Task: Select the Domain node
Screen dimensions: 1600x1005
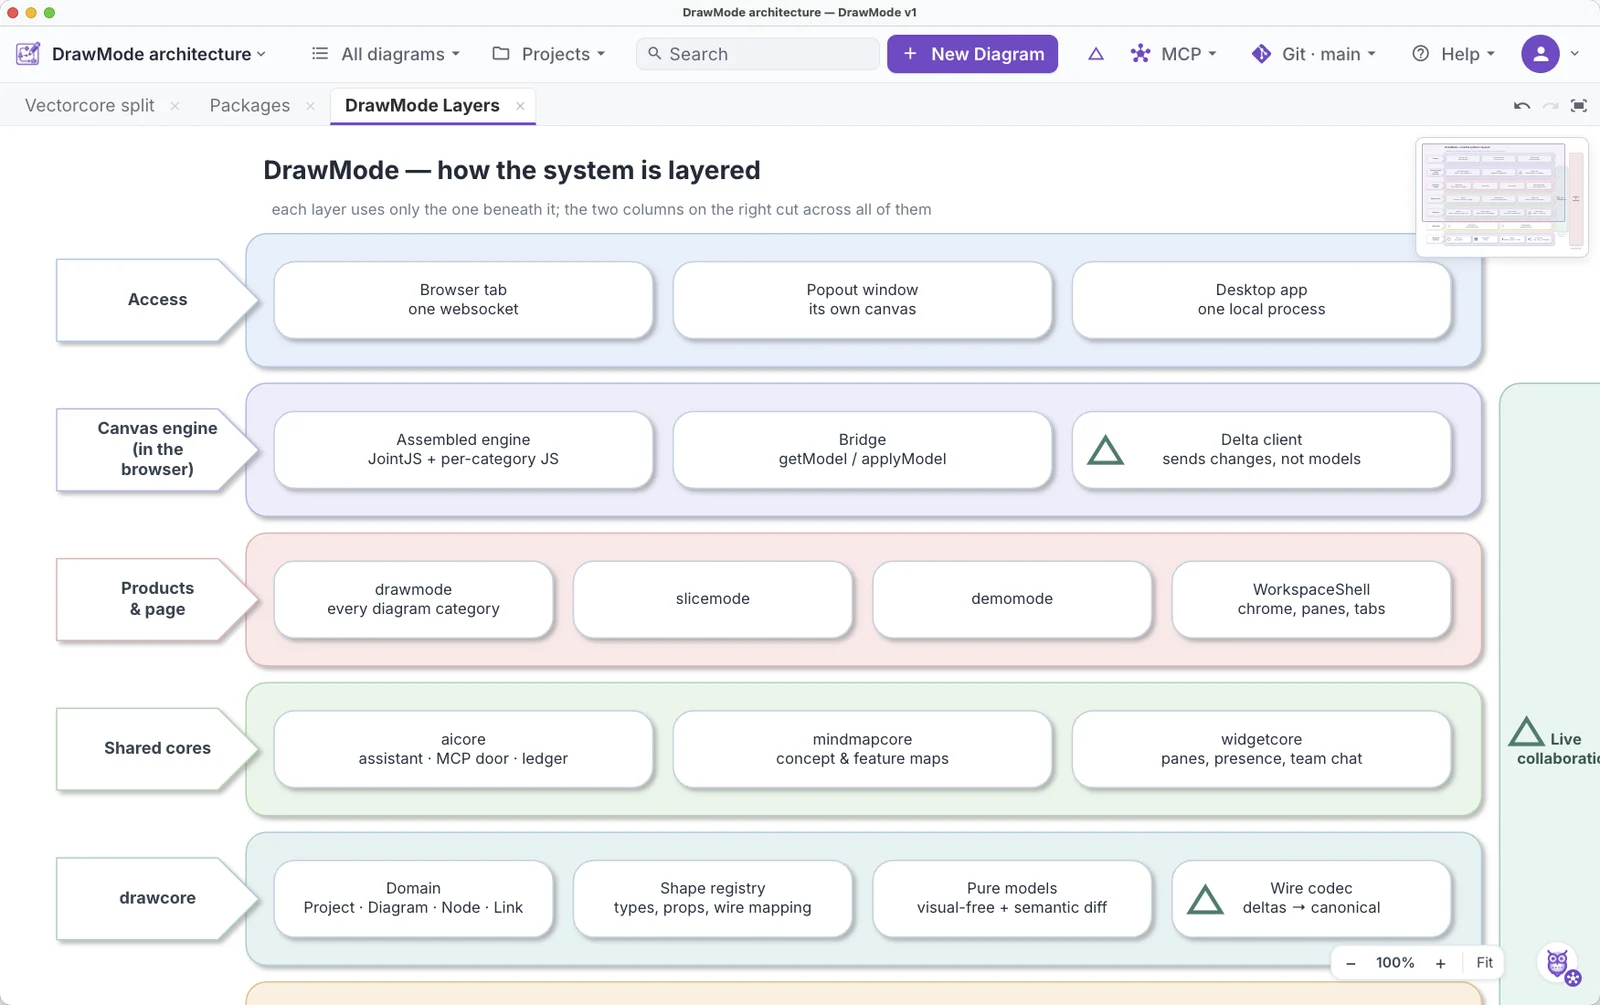Action: coord(413,898)
